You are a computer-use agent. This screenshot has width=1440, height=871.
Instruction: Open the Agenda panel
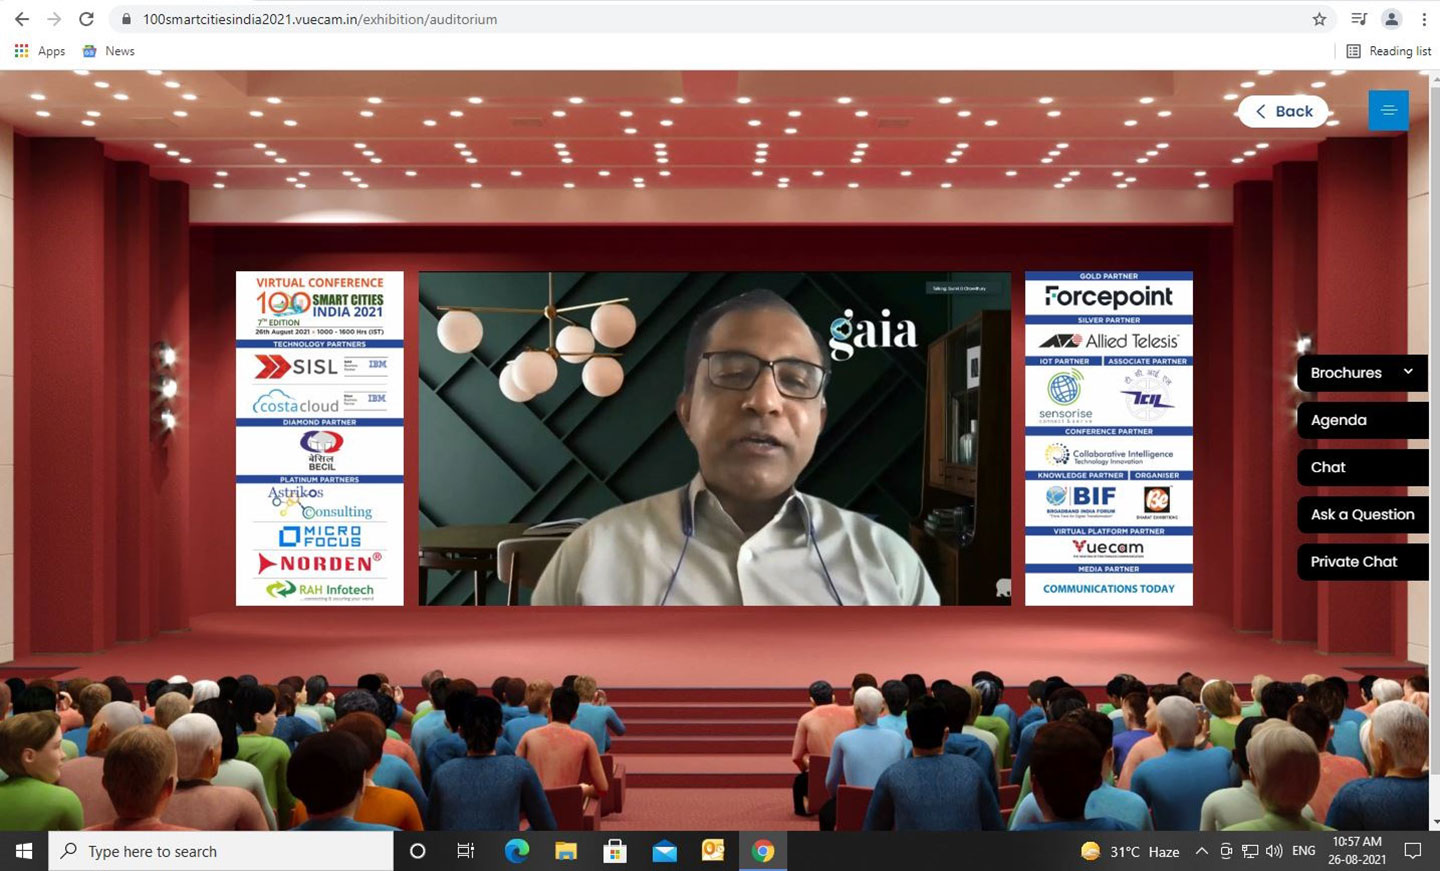click(1362, 420)
